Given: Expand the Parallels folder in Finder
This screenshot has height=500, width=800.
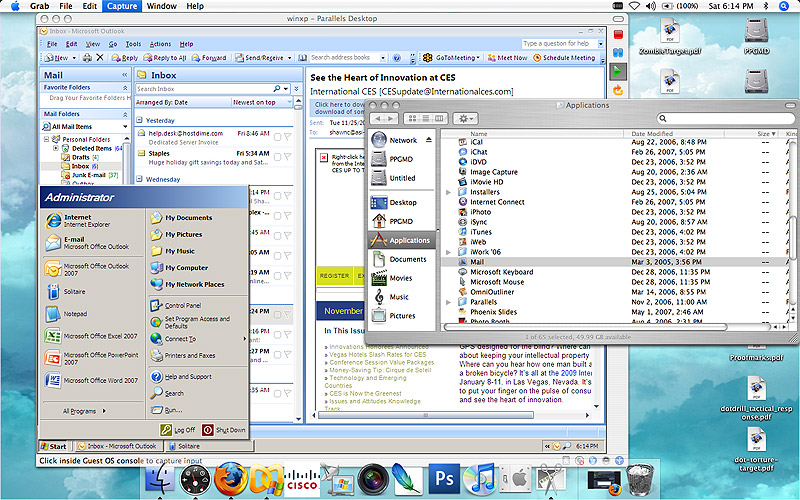Looking at the screenshot, I should pos(448,302).
